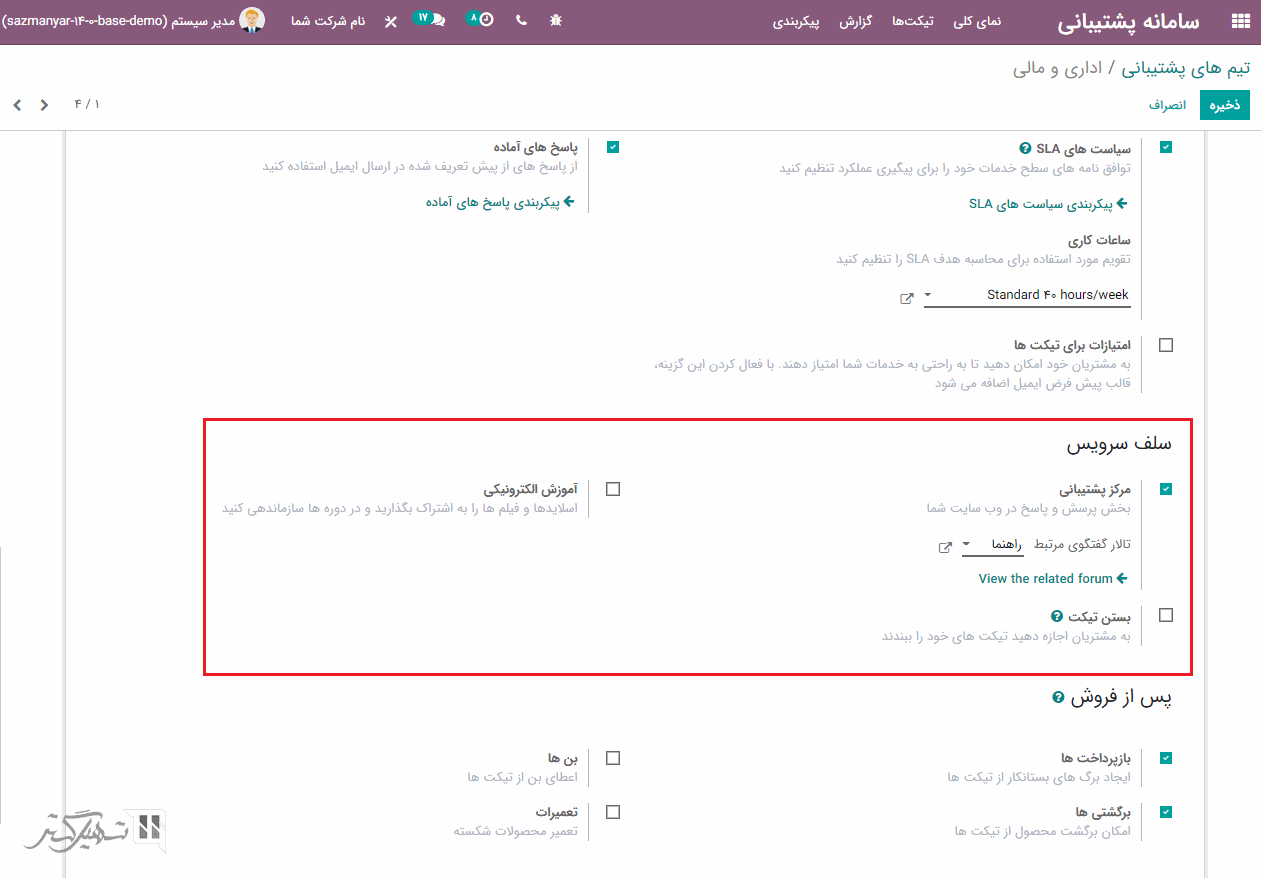Open the راهنما related forum dropdown

point(992,545)
